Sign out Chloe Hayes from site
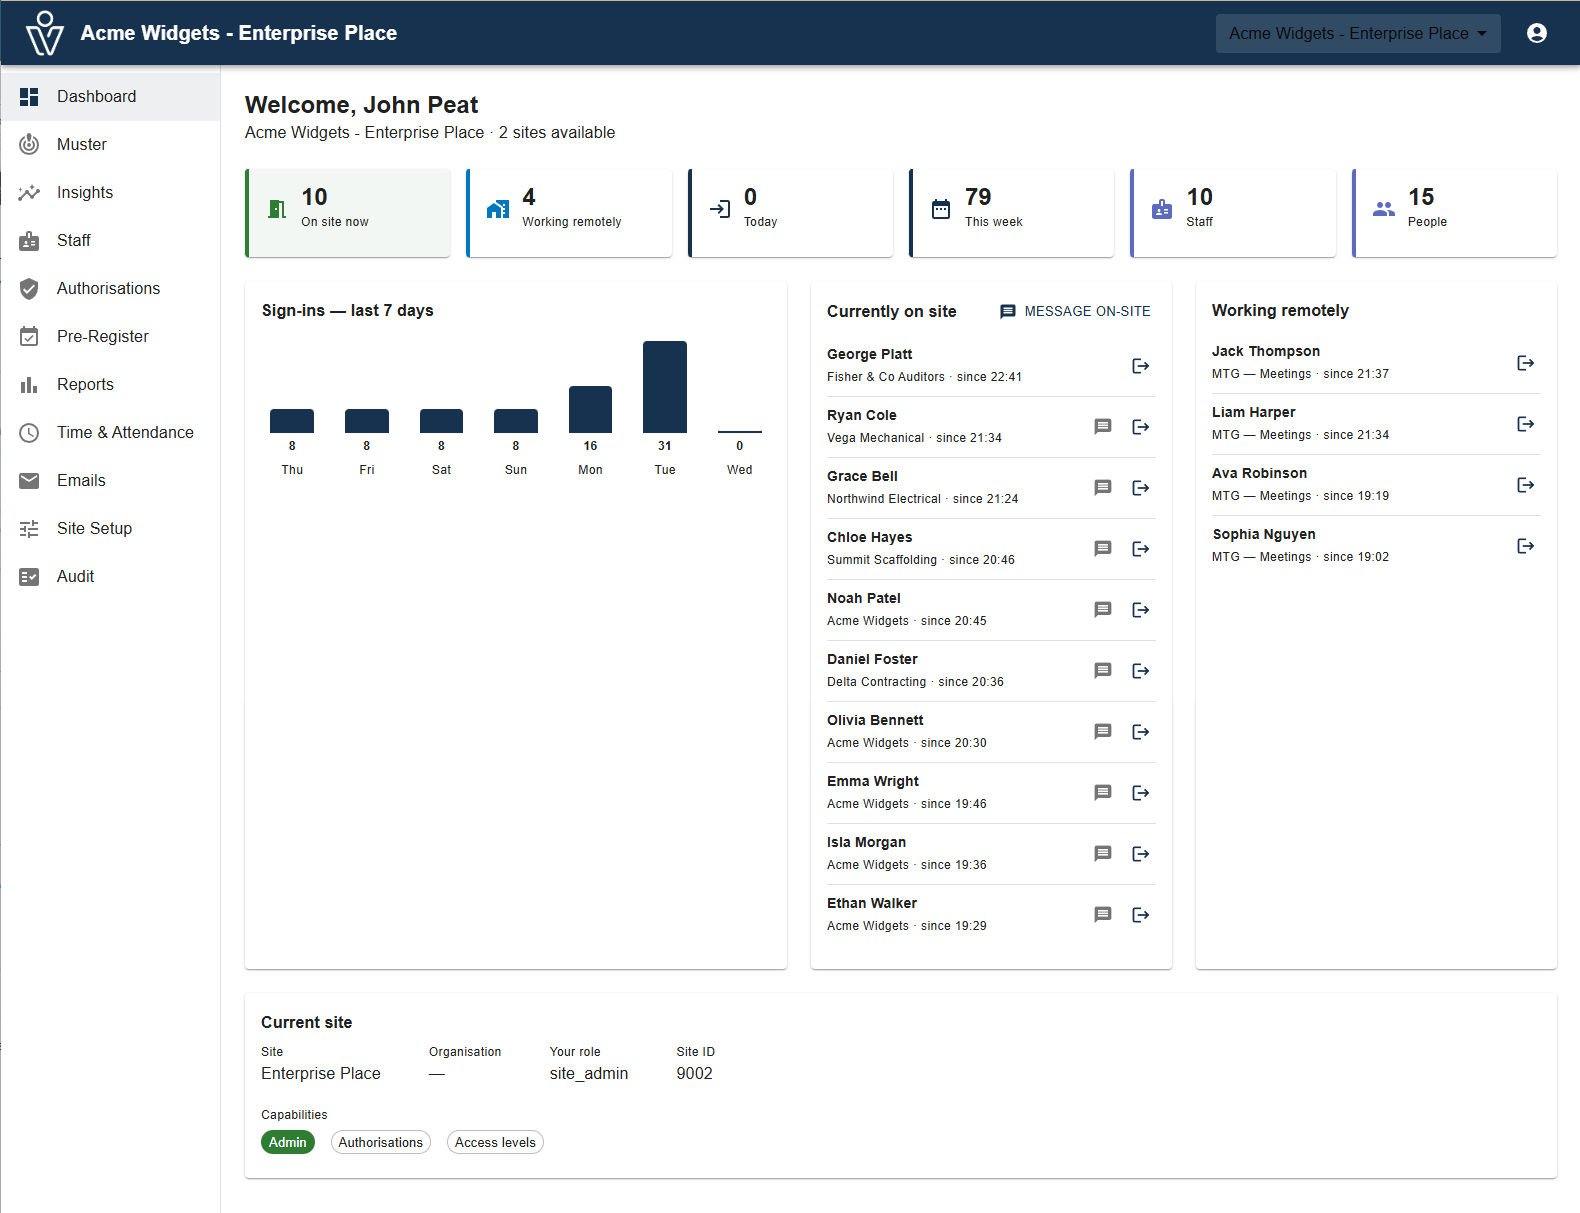 1141,549
